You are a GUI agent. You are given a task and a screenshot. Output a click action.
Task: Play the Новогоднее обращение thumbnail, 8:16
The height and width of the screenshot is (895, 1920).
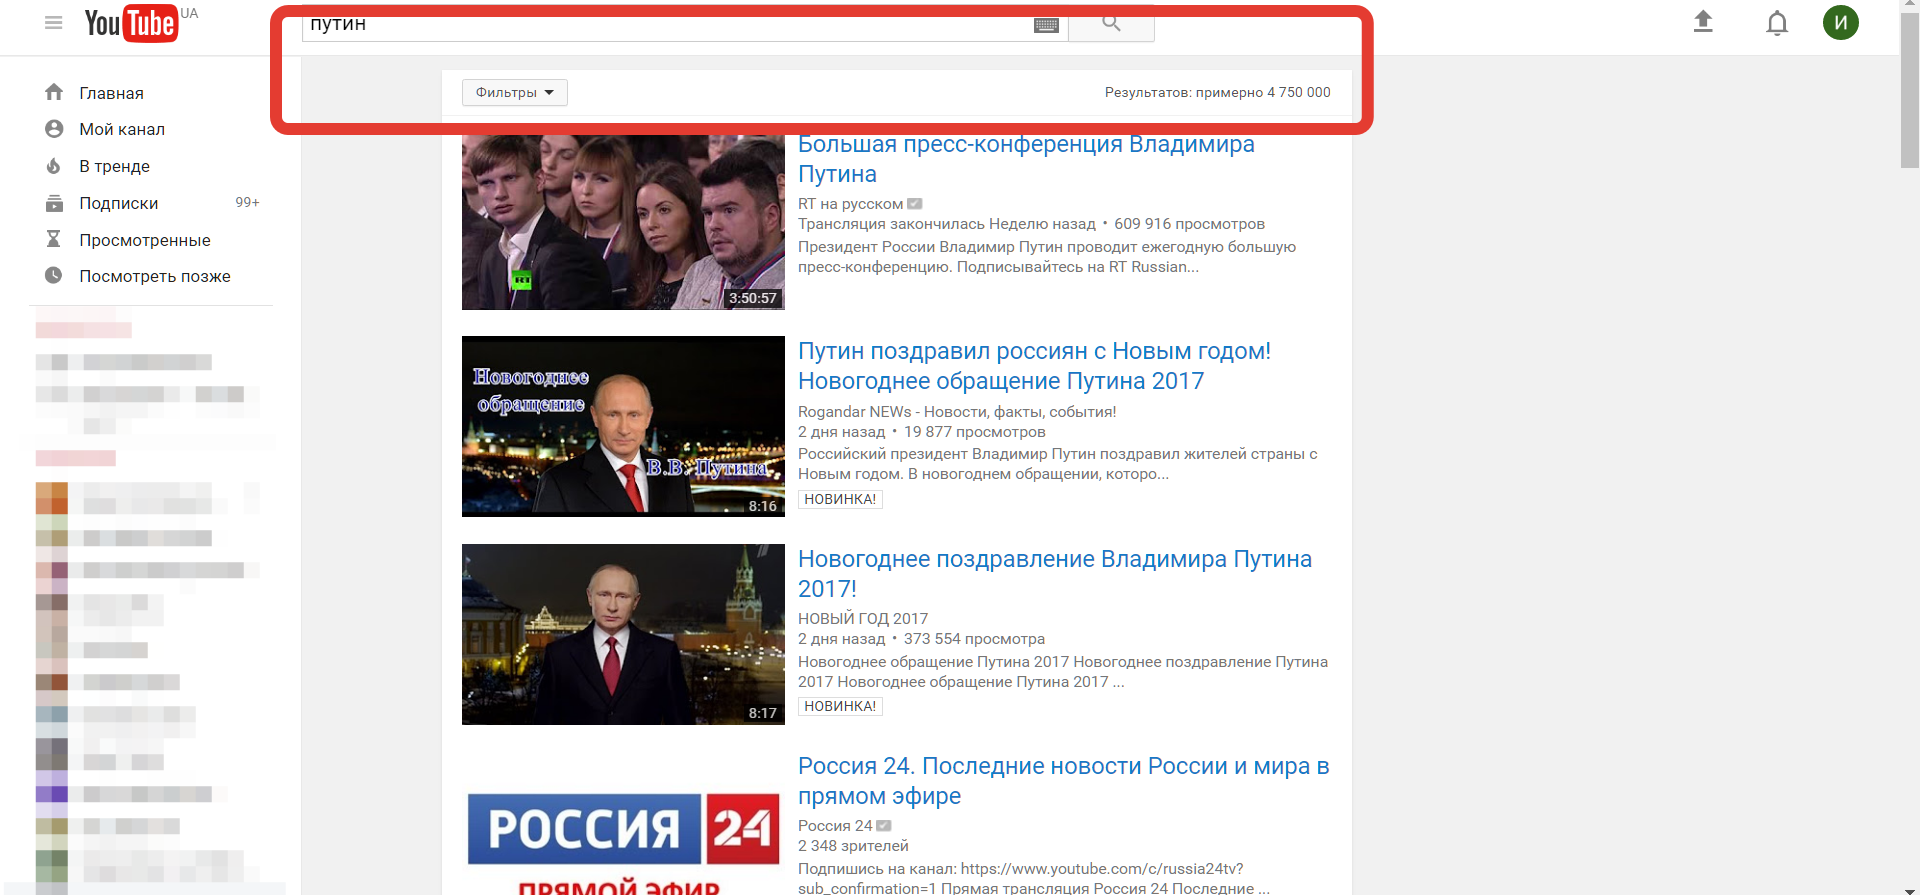[x=623, y=427]
